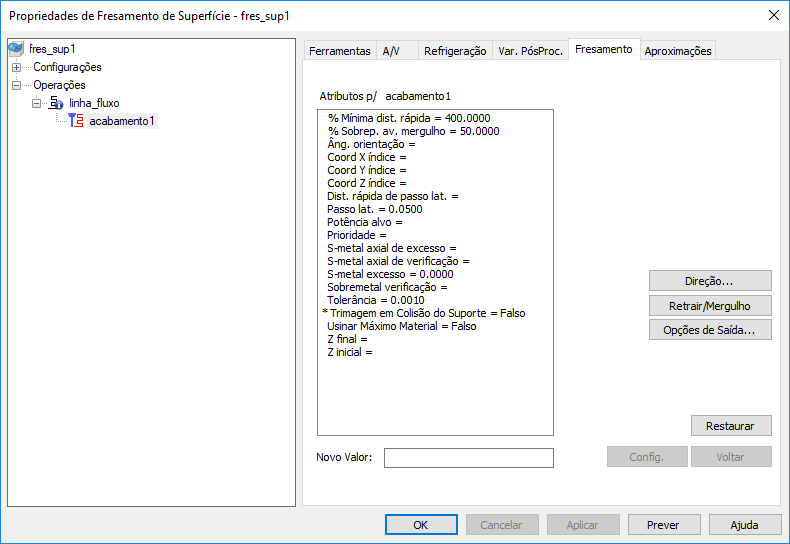Collapse the linha_fluxo tree branch

36,103
